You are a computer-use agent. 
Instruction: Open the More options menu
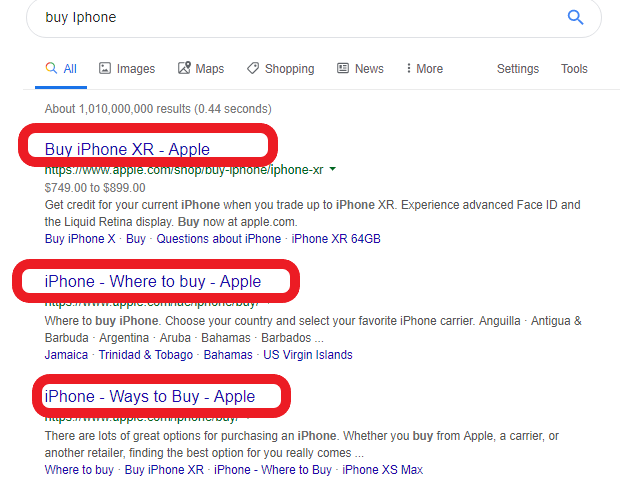[x=424, y=69]
